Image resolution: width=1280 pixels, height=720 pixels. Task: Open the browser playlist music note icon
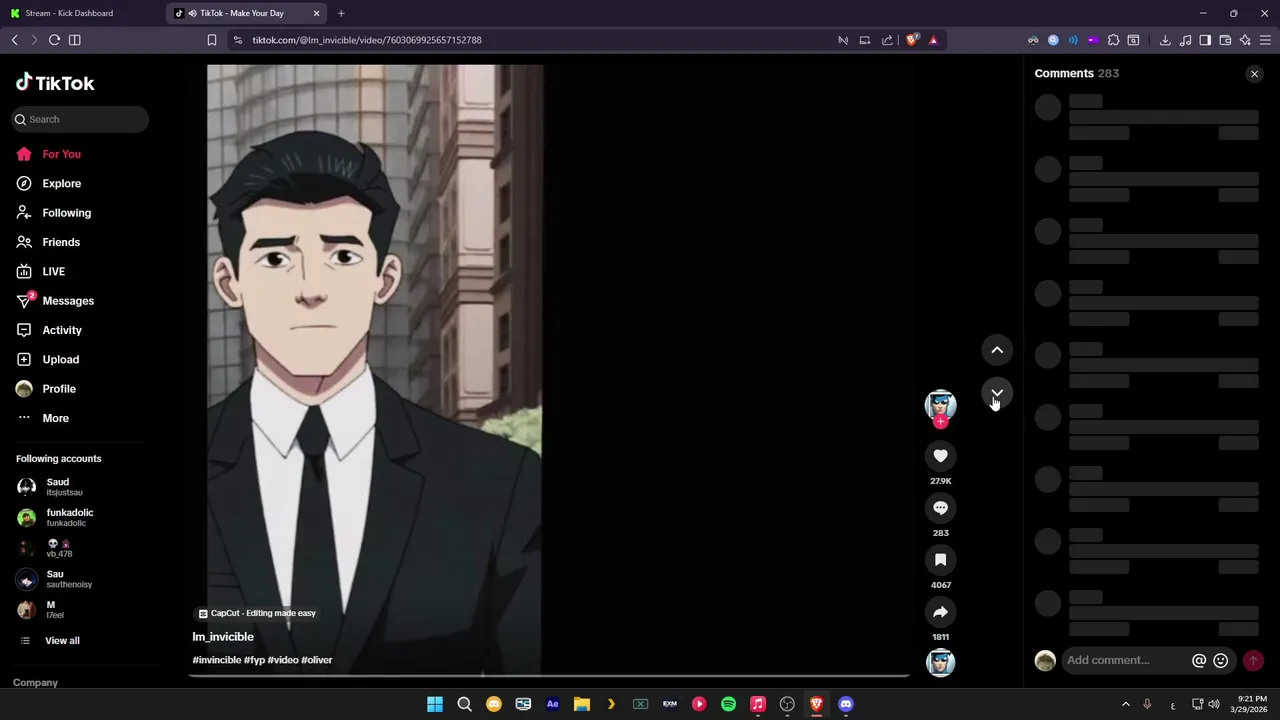tap(1185, 40)
